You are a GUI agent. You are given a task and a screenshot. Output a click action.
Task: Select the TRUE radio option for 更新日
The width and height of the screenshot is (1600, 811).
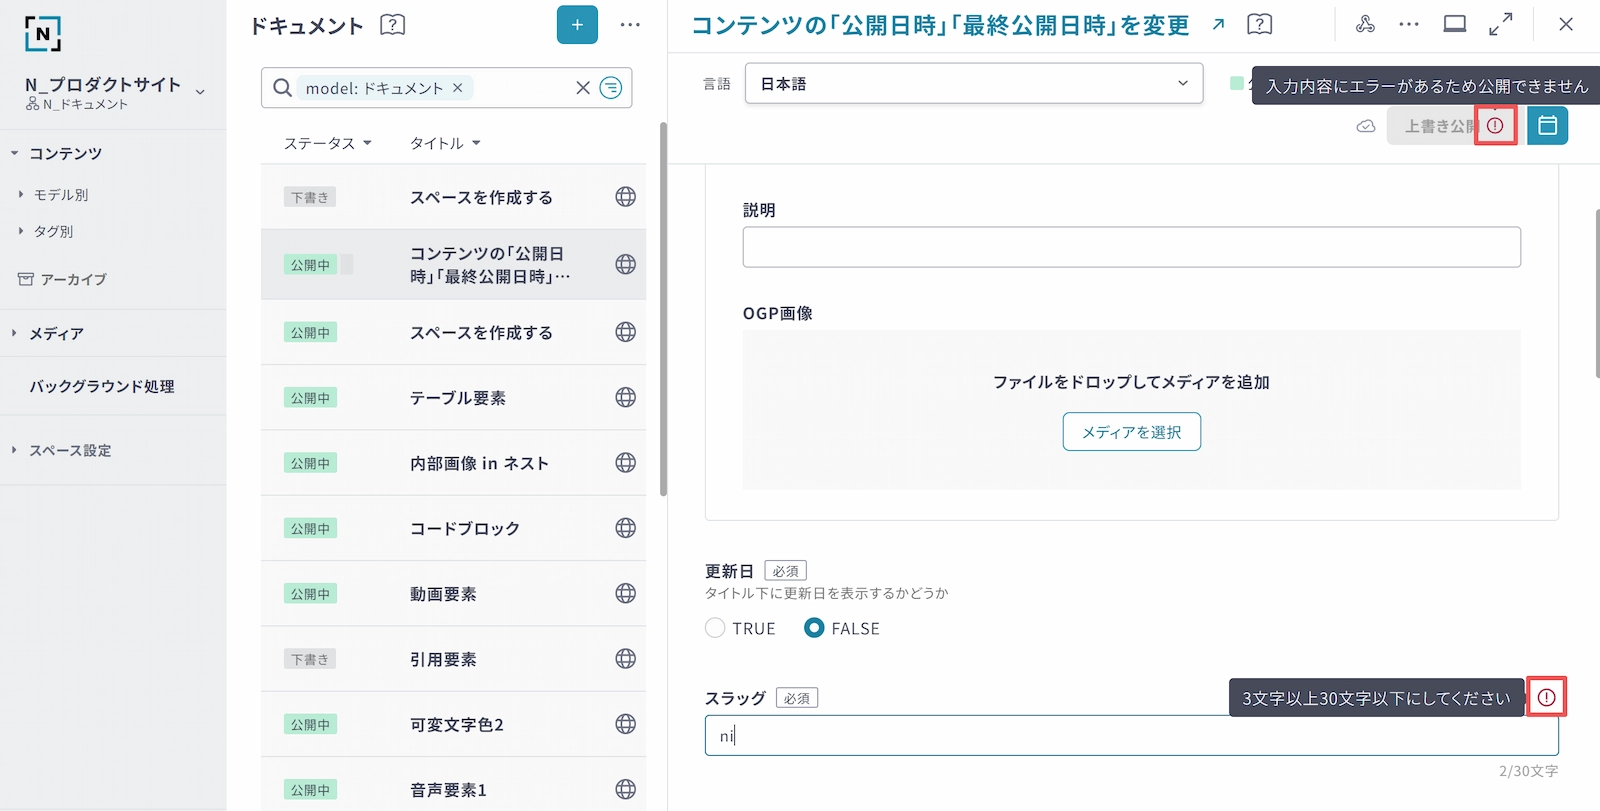click(715, 628)
